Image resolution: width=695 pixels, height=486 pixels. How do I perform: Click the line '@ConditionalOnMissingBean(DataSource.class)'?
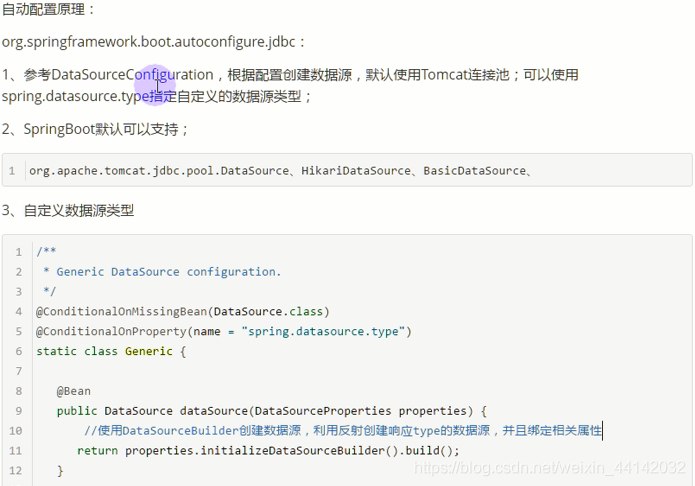click(x=183, y=312)
